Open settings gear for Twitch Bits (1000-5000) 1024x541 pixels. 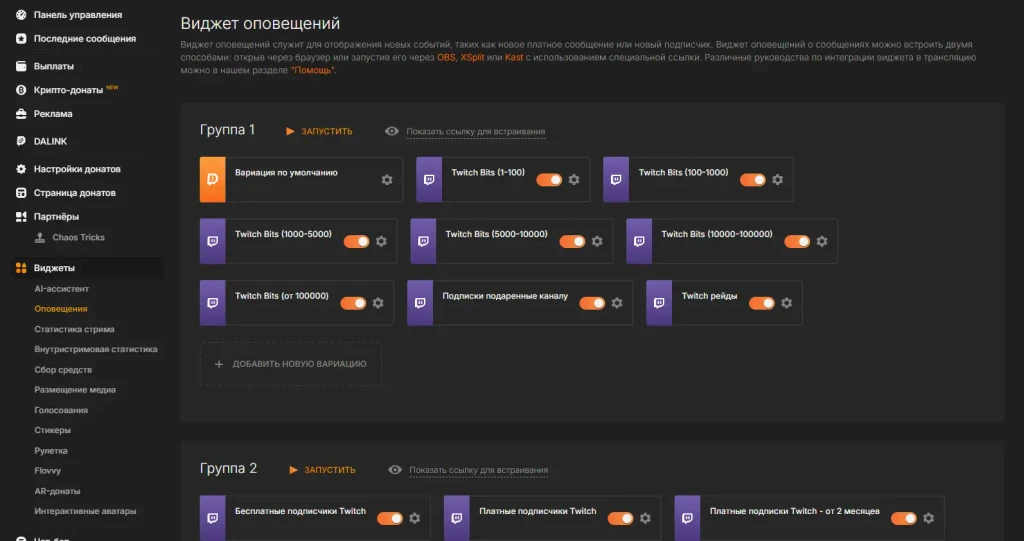[381, 241]
